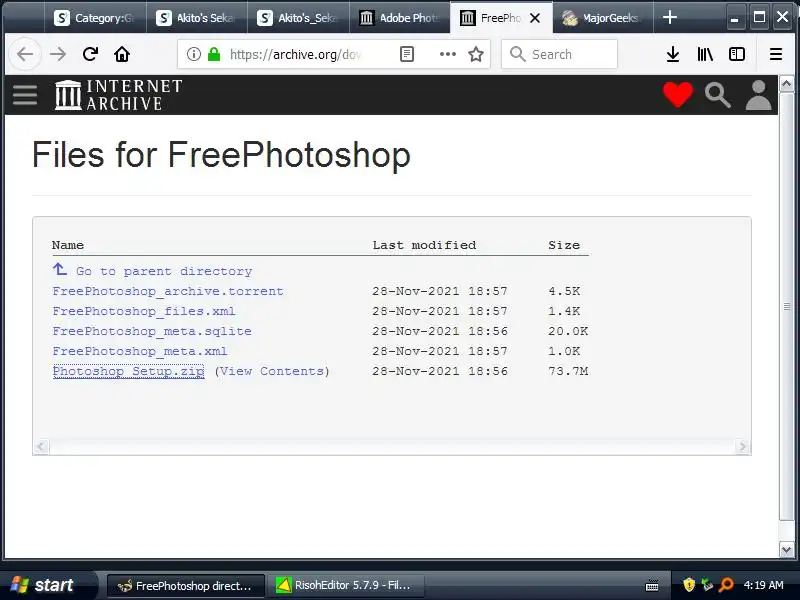Click the 73.7M size value
The height and width of the screenshot is (600, 800).
coord(568,371)
